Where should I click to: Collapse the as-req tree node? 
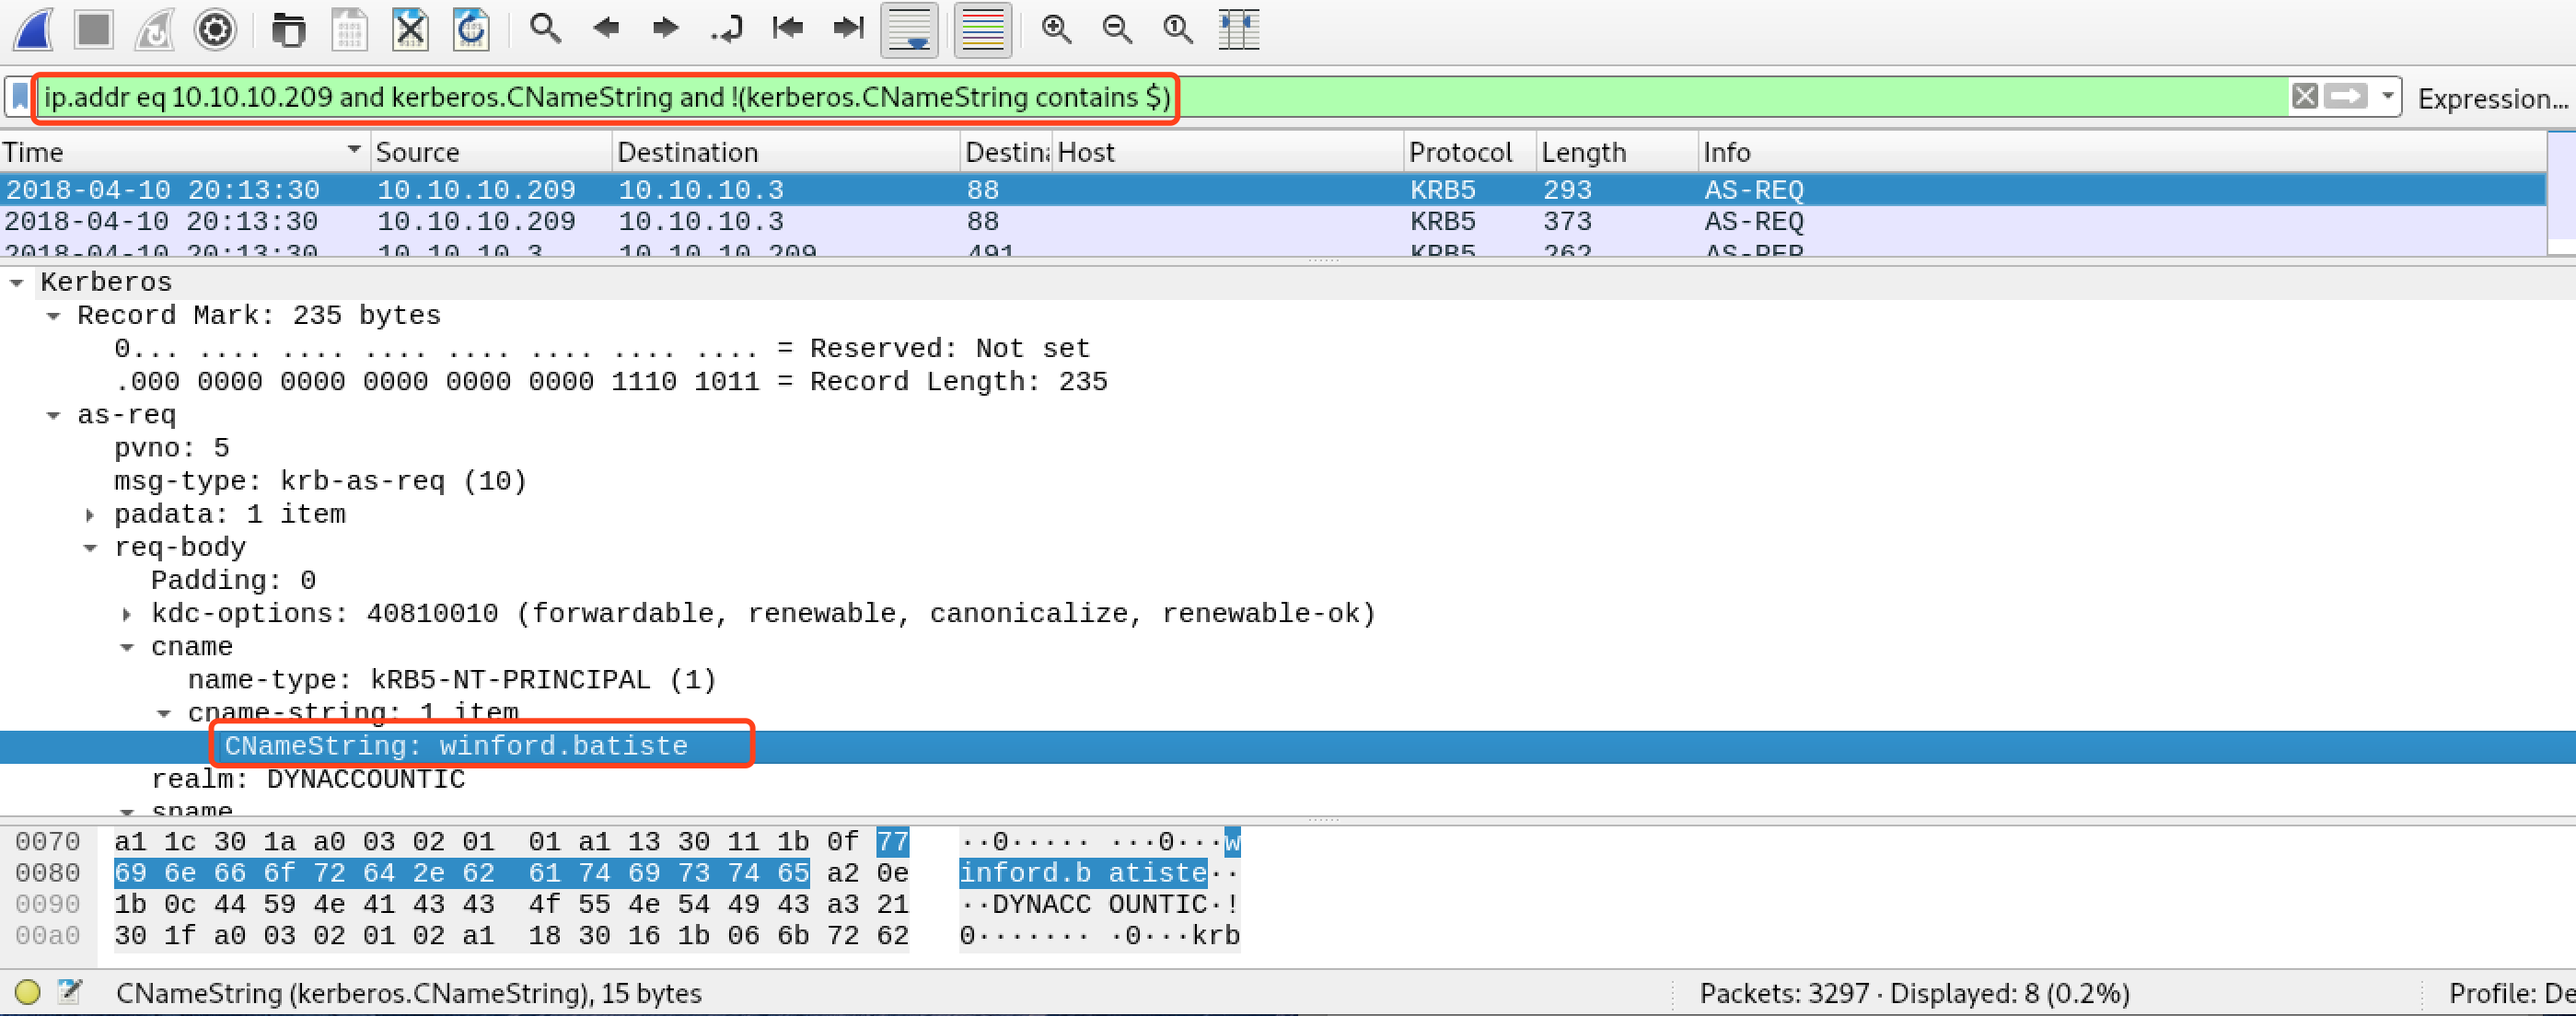[x=54, y=415]
